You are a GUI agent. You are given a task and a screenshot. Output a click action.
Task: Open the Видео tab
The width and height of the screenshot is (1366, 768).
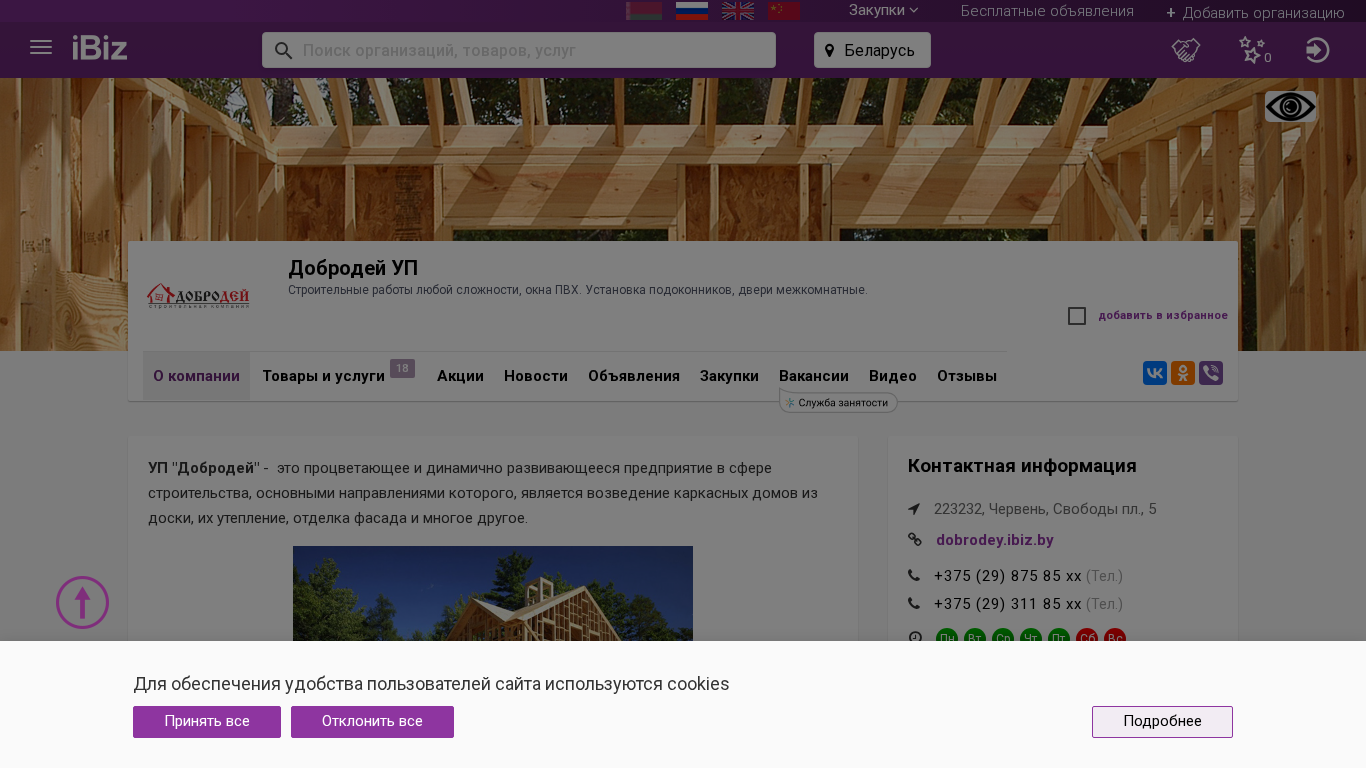click(893, 376)
